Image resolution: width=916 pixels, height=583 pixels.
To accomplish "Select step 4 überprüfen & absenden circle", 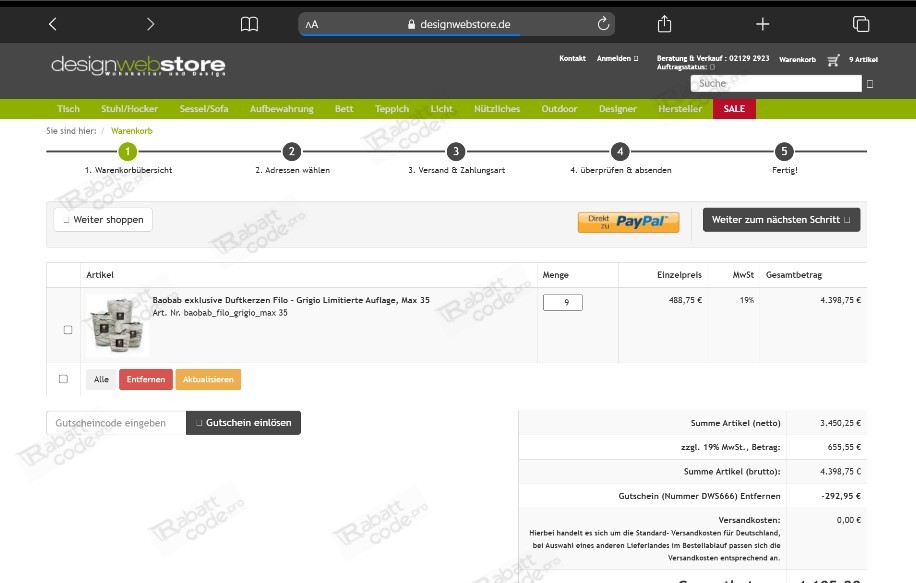I will click(620, 151).
